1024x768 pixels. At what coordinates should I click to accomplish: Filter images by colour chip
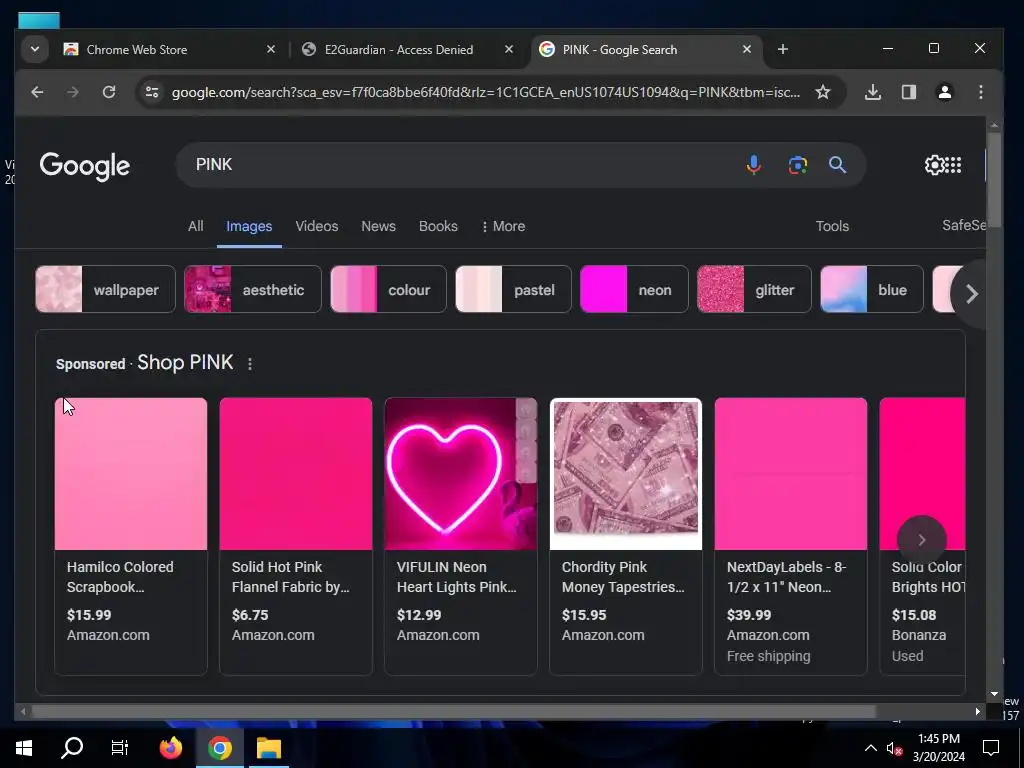click(389, 289)
